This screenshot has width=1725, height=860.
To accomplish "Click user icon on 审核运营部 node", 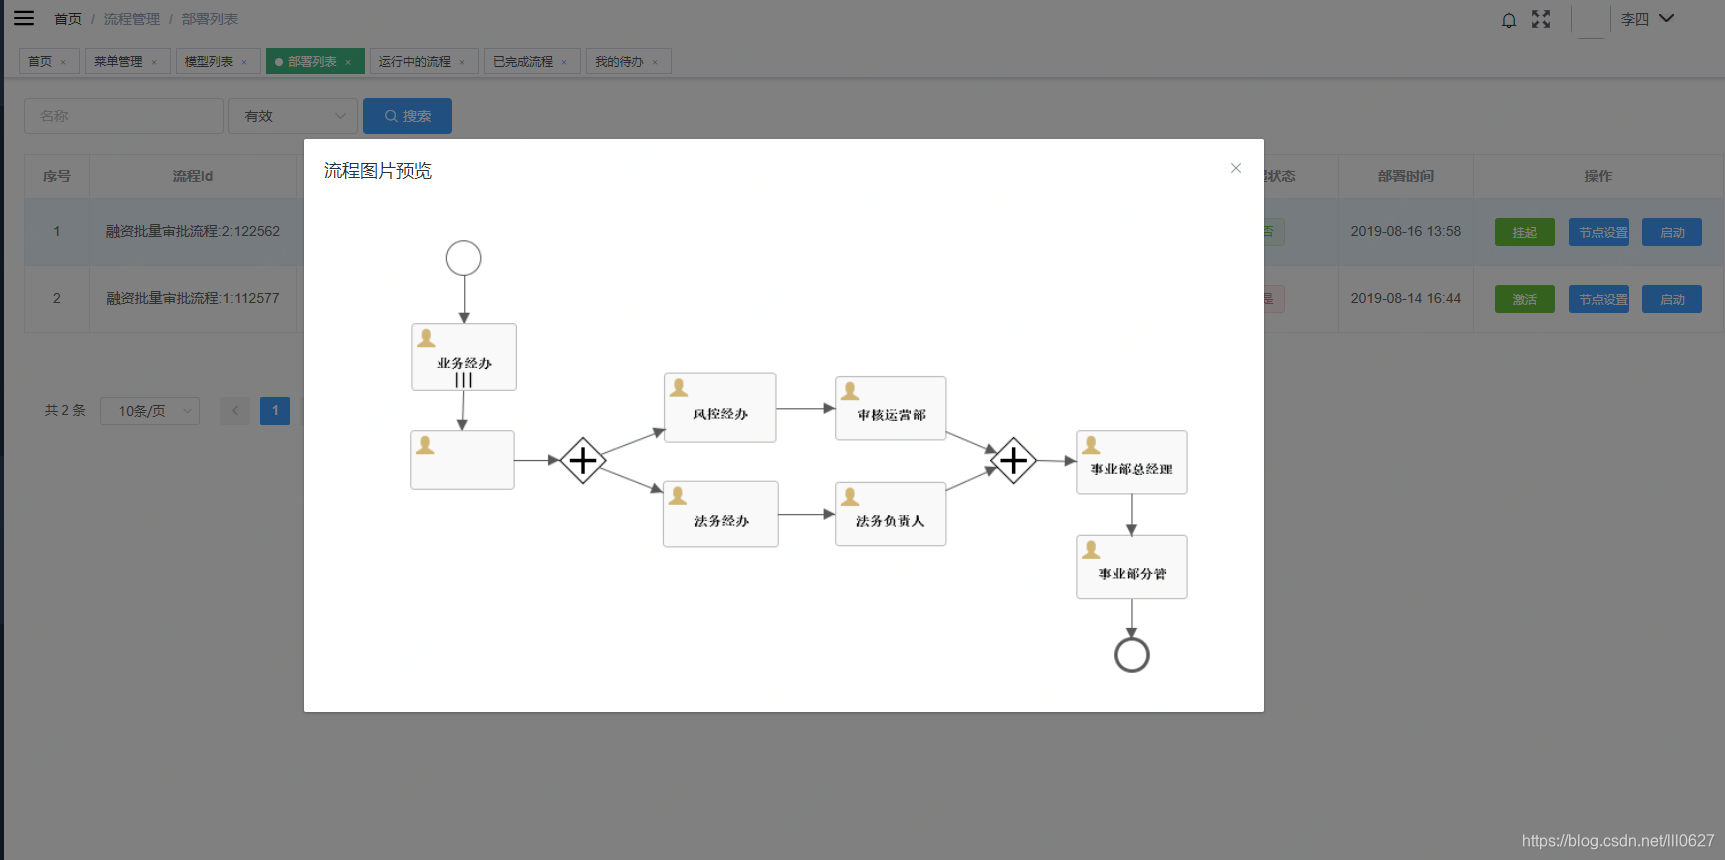I will (x=850, y=390).
